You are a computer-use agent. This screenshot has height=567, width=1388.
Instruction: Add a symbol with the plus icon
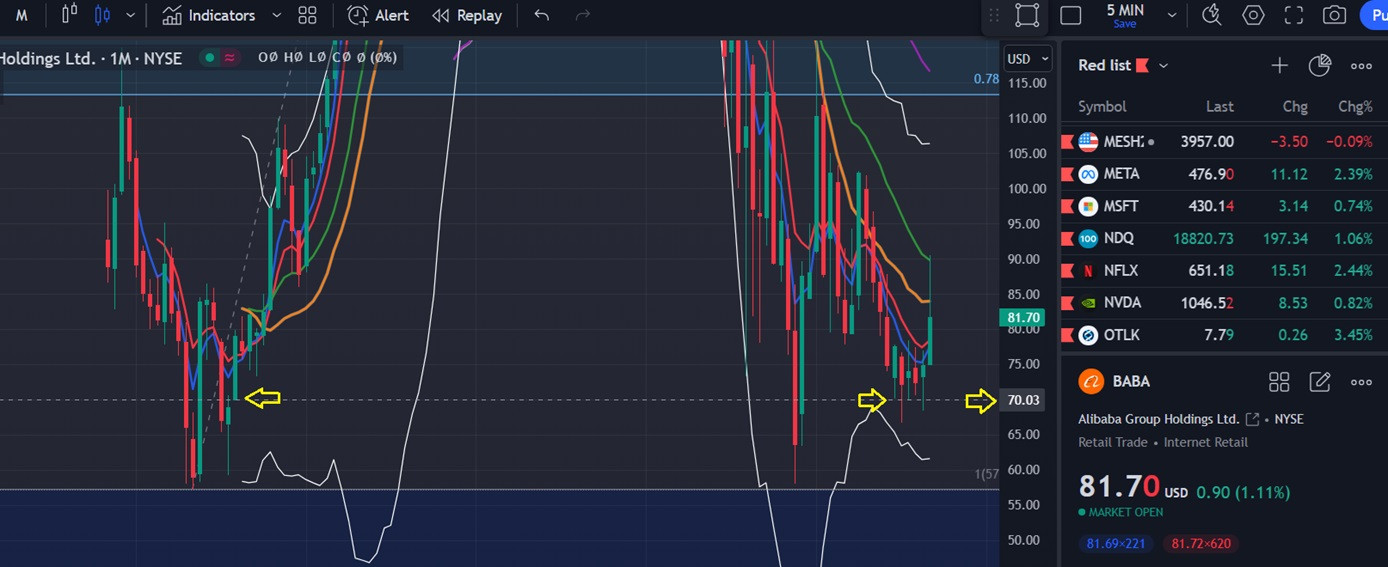[x=1279, y=65]
